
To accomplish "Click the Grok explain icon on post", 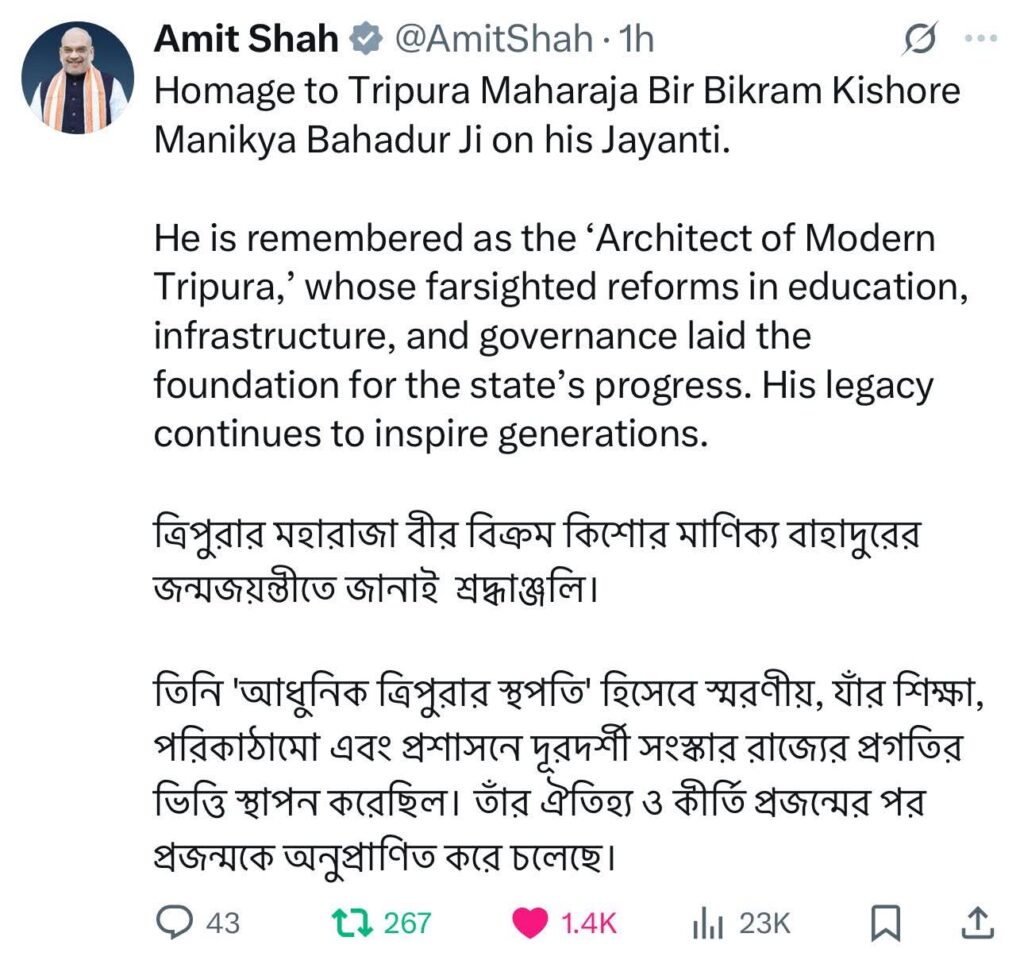I will (x=921, y=39).
